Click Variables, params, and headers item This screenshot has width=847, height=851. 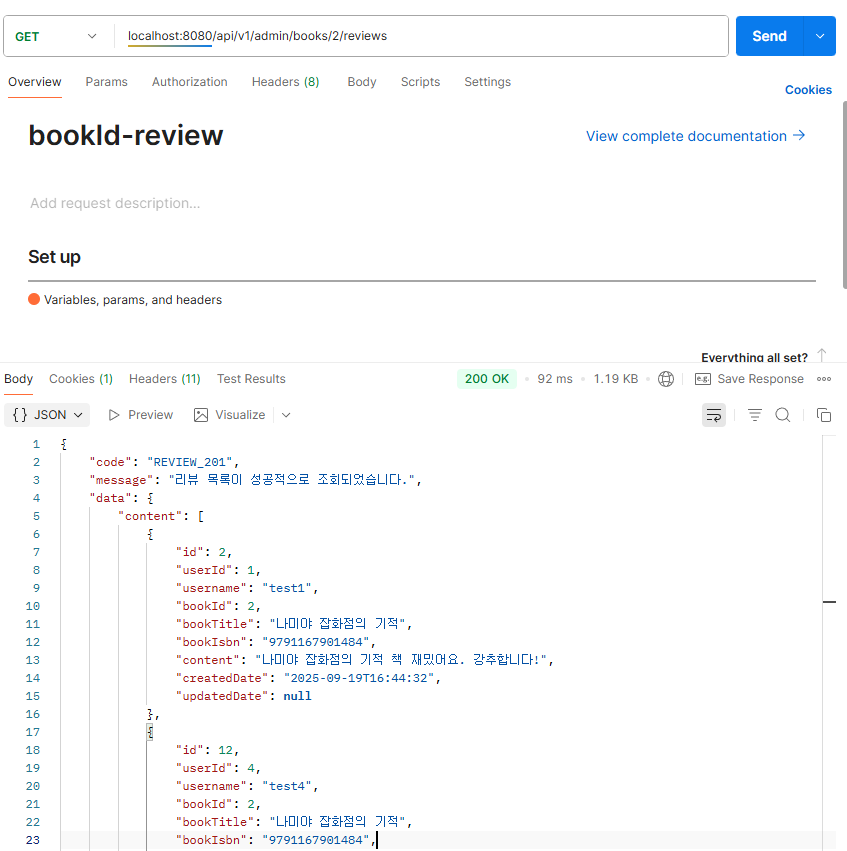(125, 300)
